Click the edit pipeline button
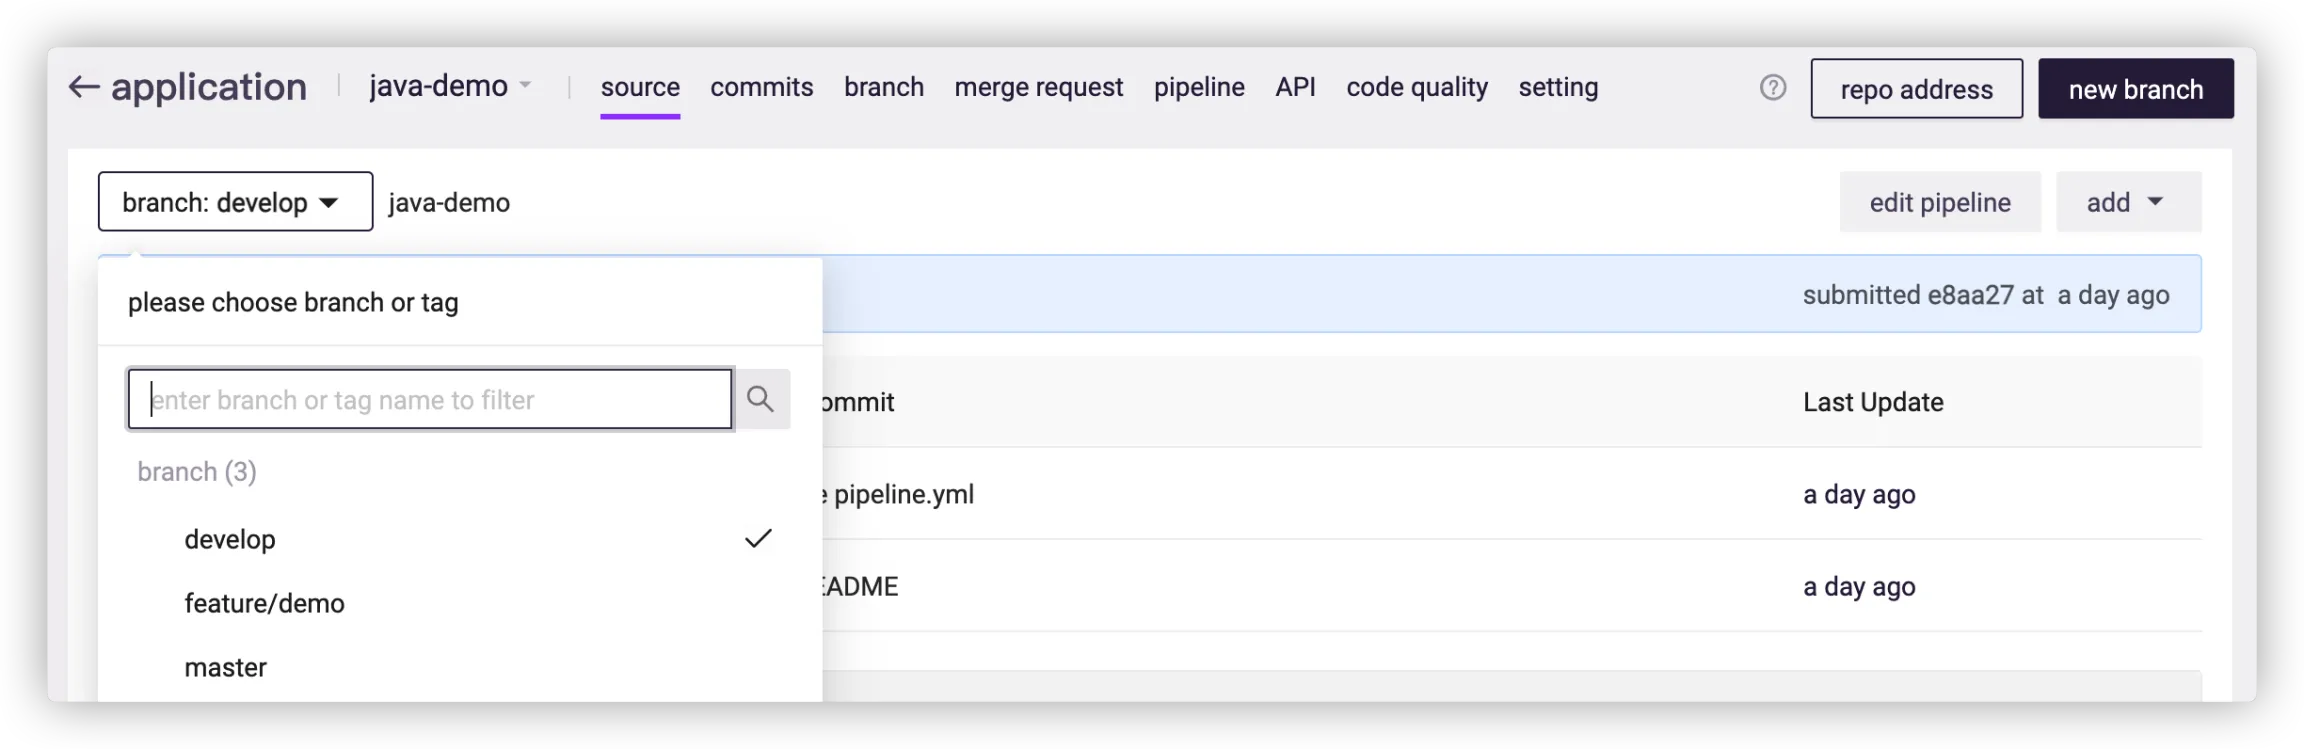 coord(1939,202)
